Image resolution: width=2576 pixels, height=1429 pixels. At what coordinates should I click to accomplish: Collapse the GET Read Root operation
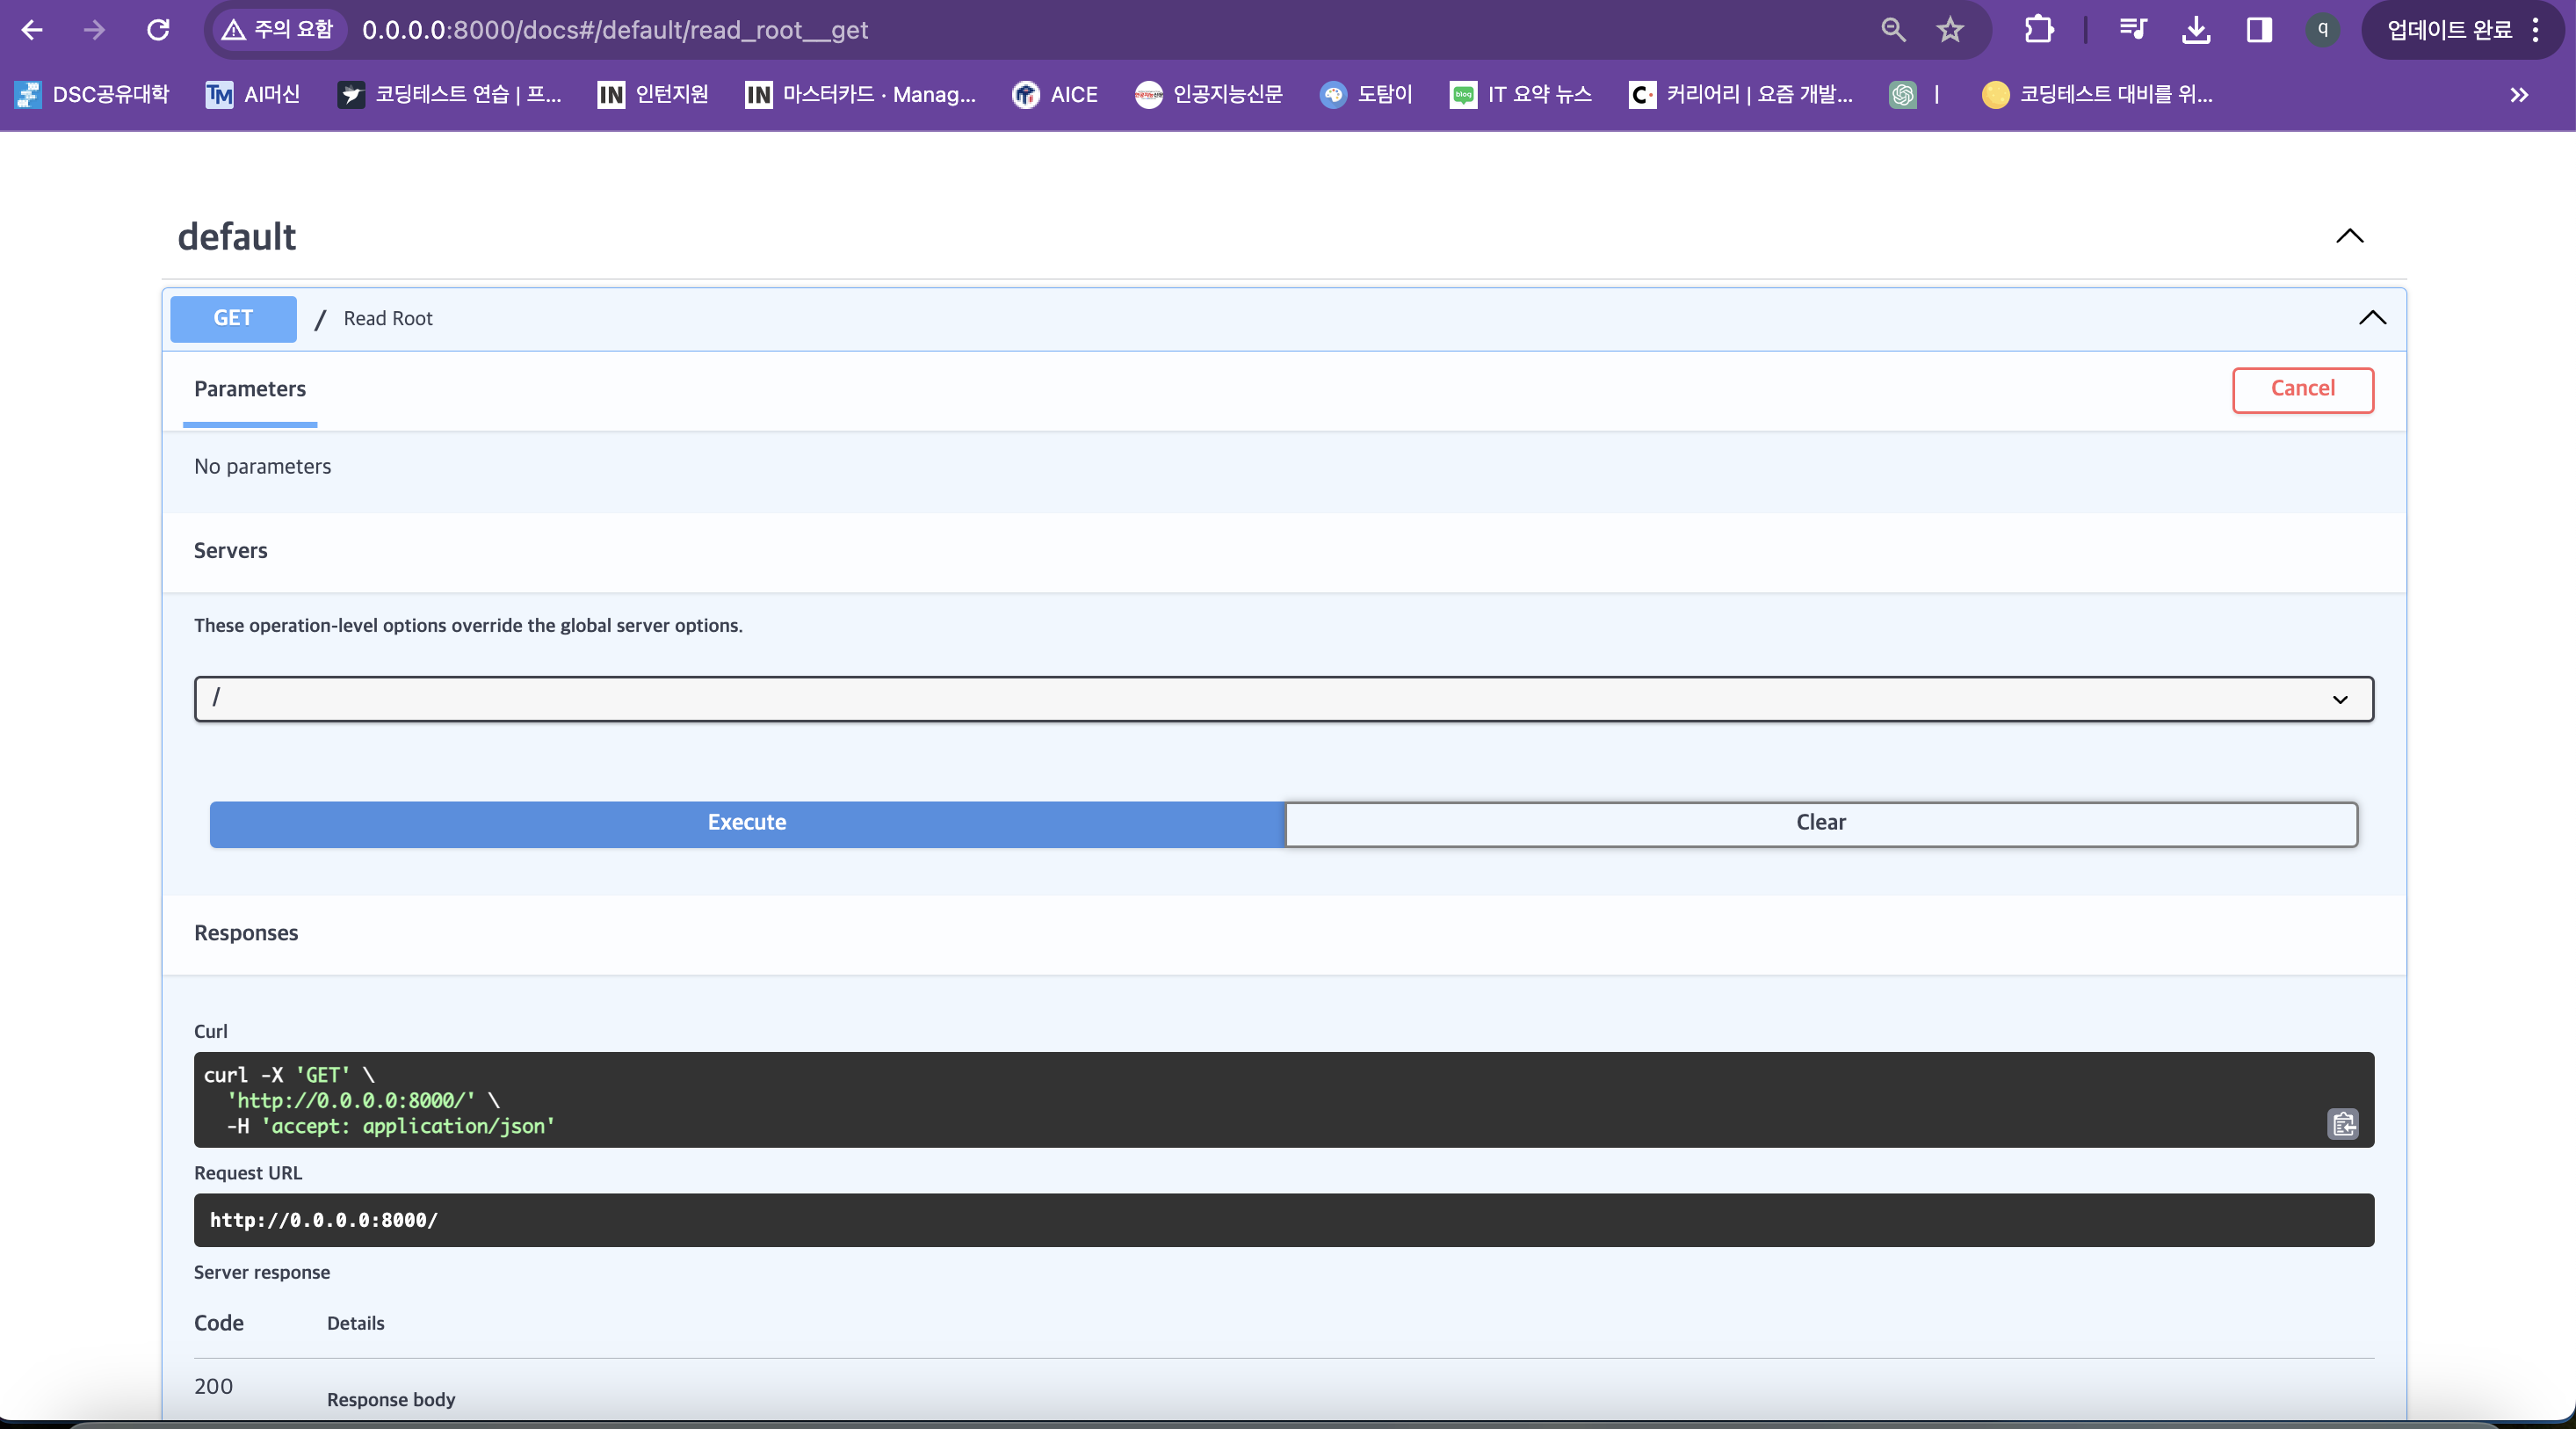(x=2372, y=318)
